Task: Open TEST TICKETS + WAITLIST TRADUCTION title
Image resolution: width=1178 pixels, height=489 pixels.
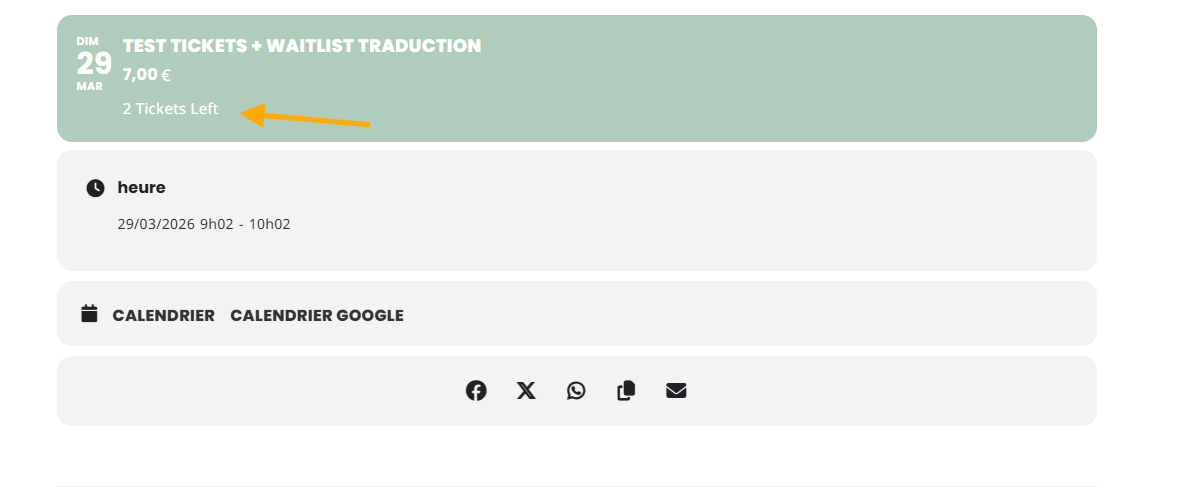Action: pyautogui.click(x=302, y=46)
